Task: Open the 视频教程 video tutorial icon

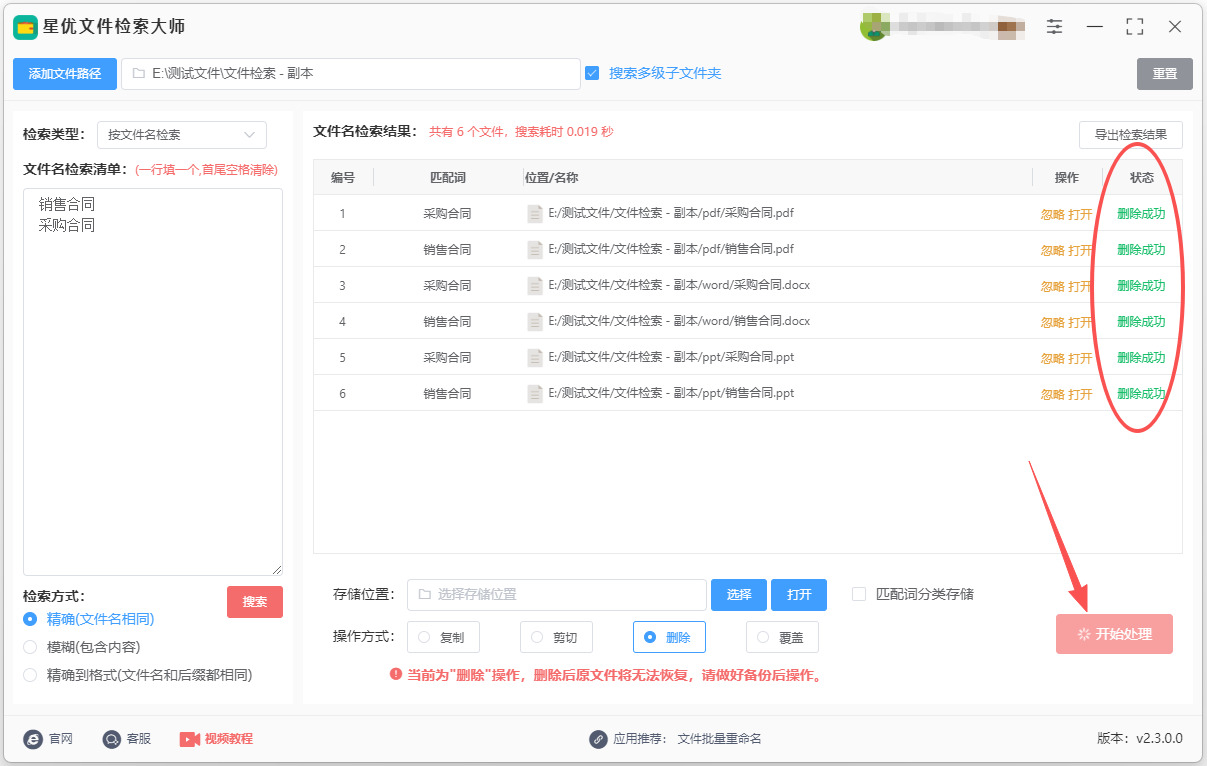Action: coord(190,739)
